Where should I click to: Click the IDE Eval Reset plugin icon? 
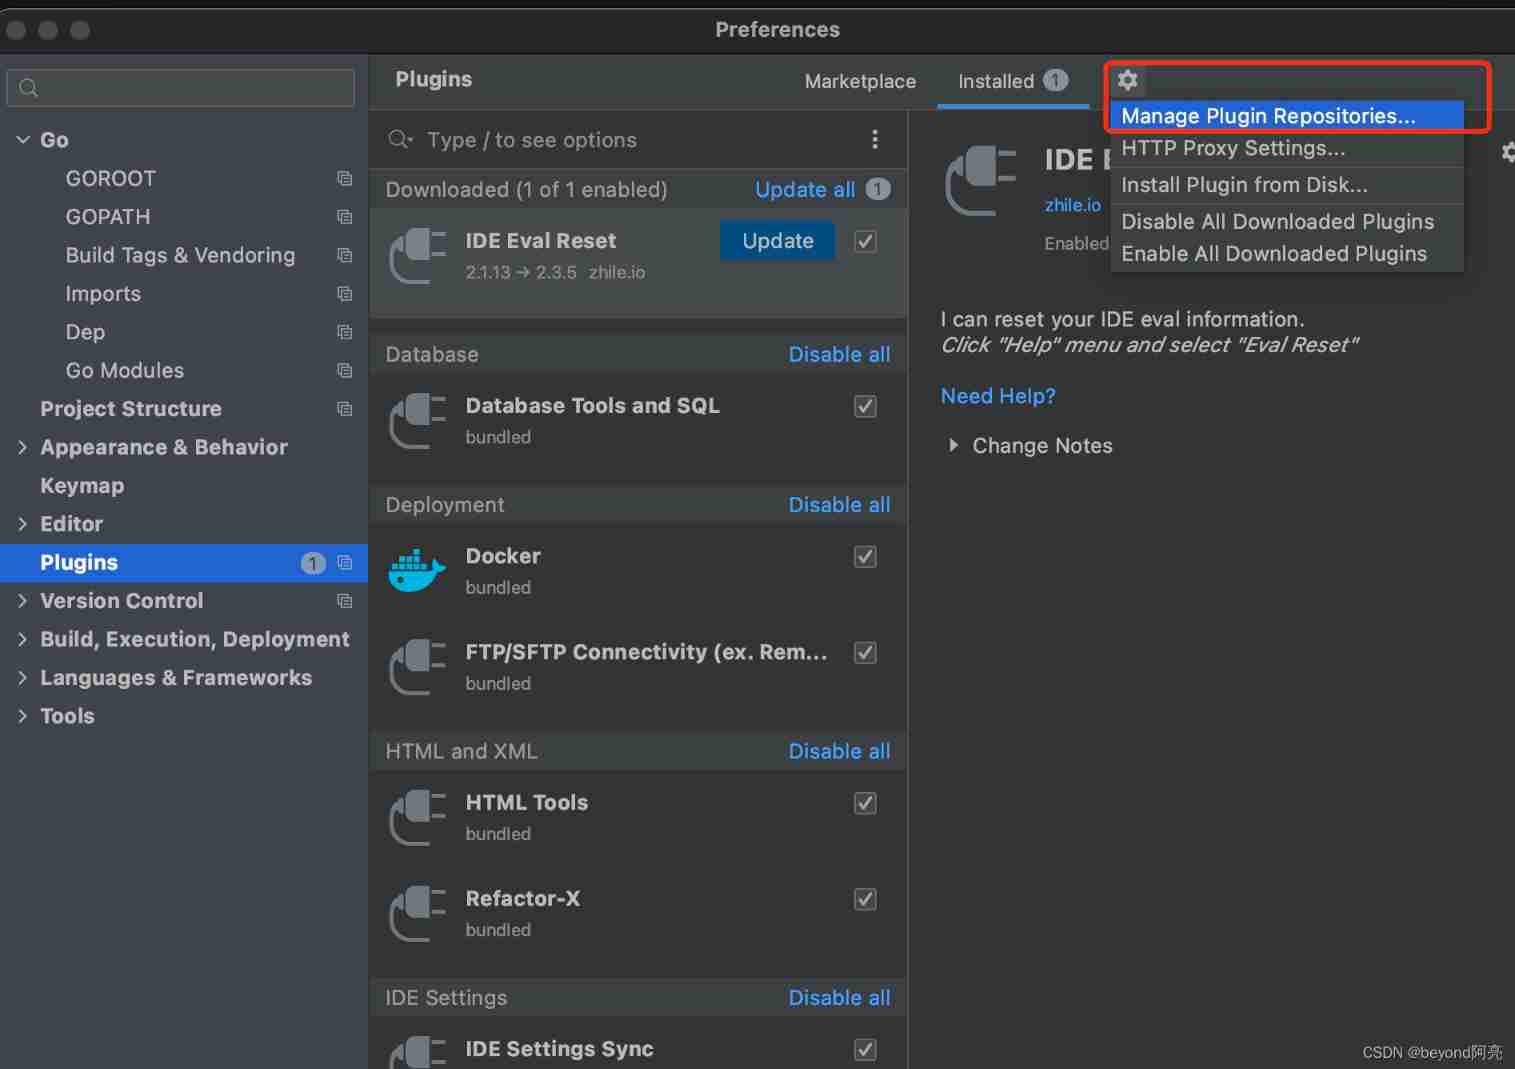coord(418,256)
